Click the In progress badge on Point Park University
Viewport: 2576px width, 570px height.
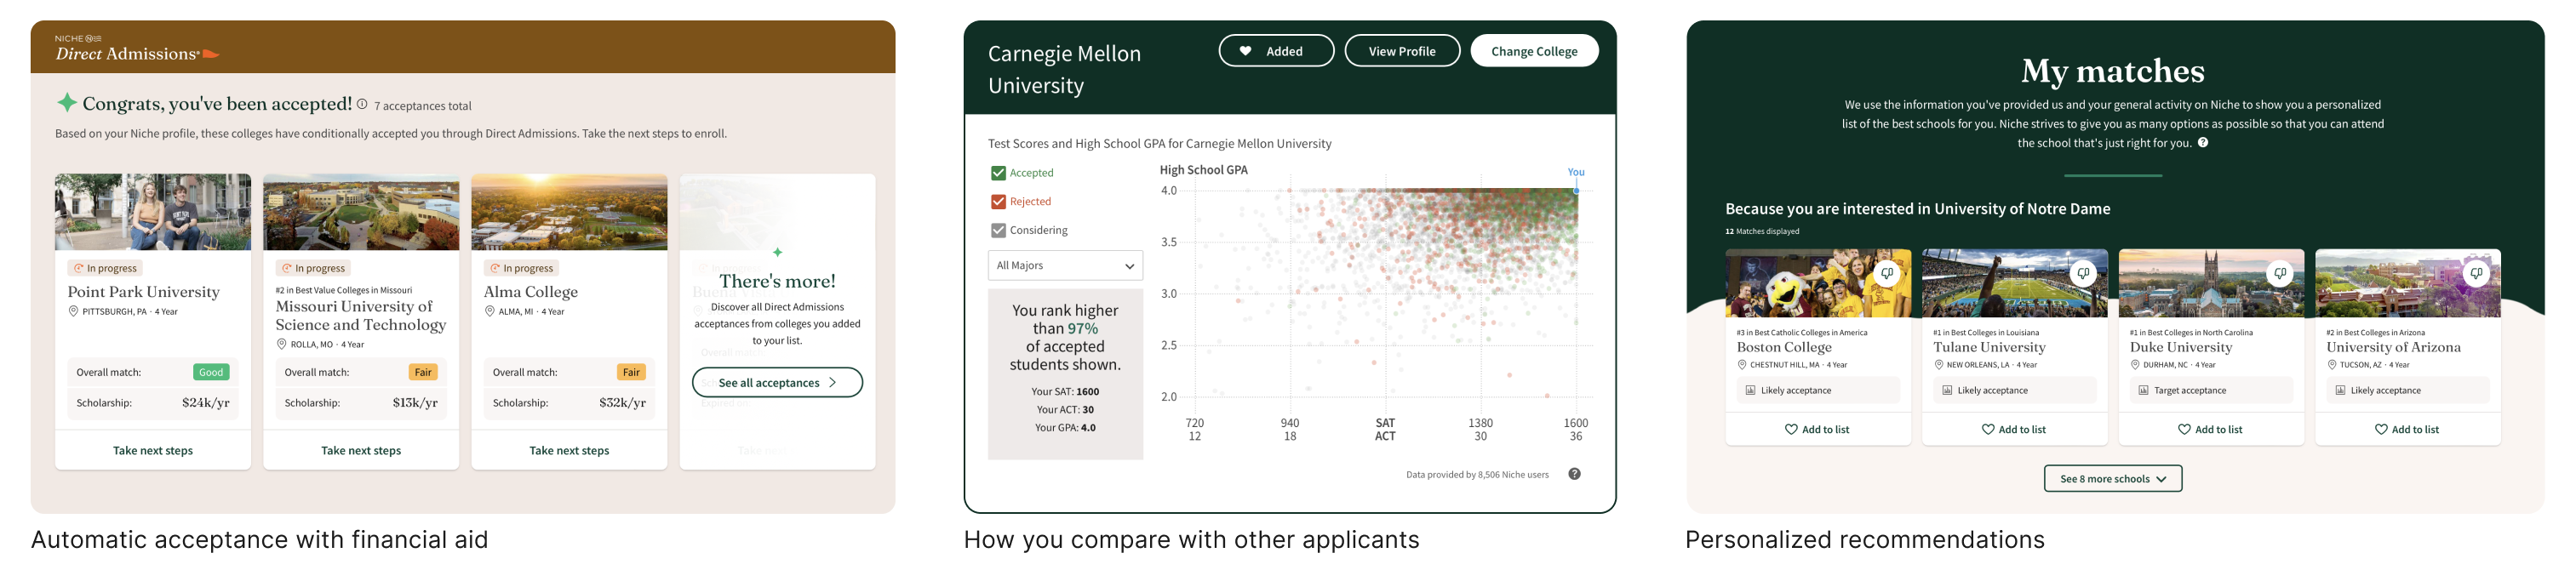(105, 268)
